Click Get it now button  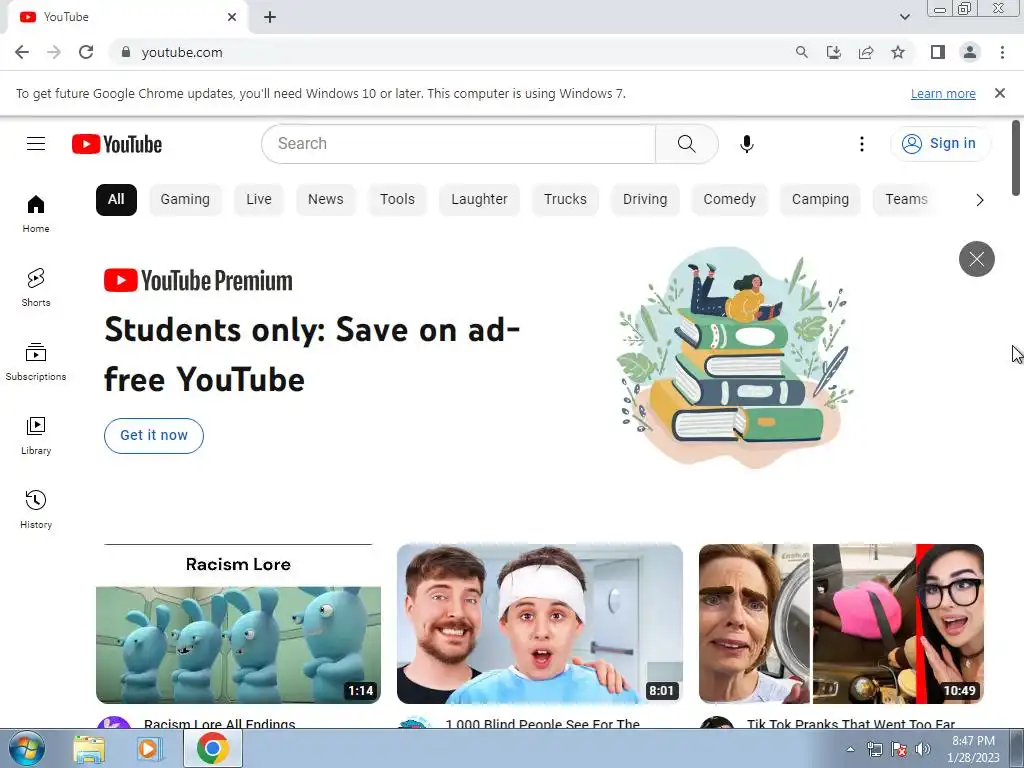[x=153, y=436]
